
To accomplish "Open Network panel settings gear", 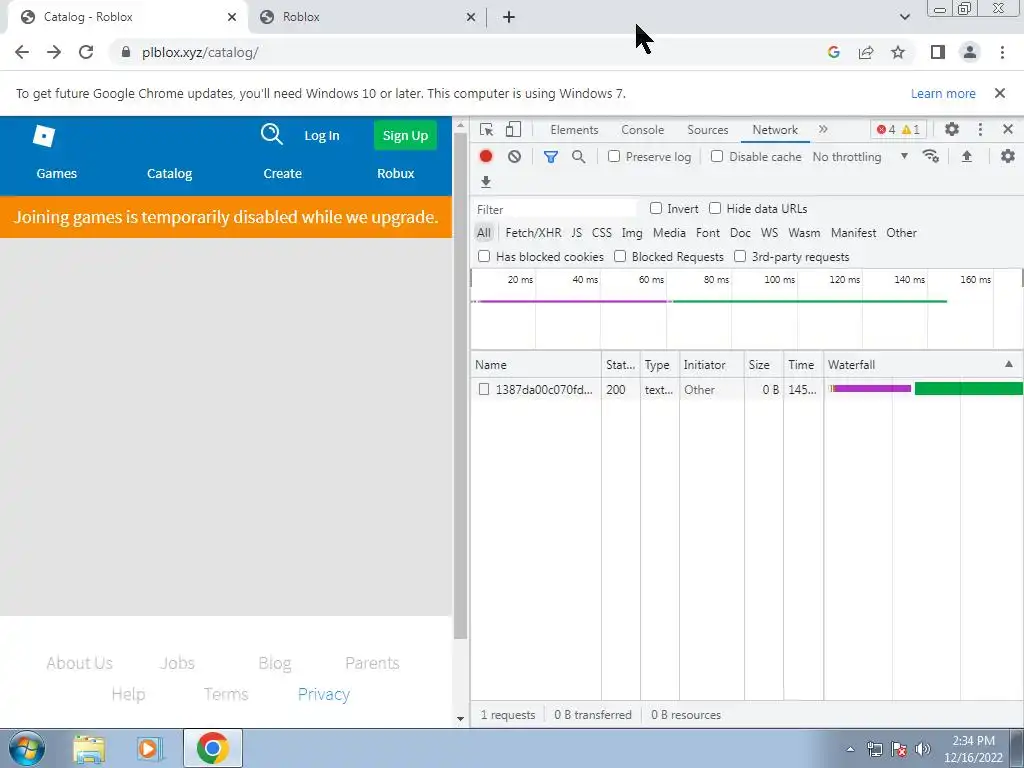I will pos(1008,156).
